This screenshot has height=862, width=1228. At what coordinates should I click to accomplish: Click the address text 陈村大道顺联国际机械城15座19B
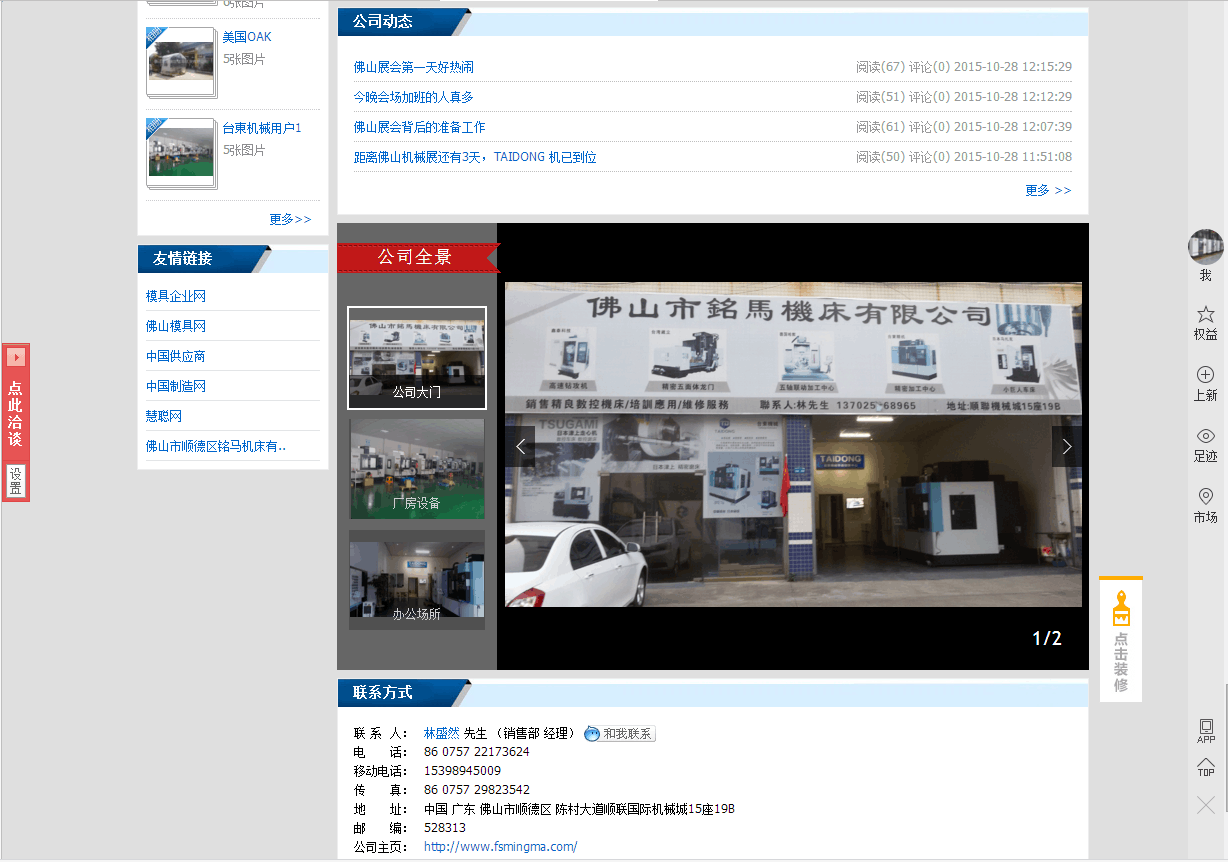tap(646, 809)
